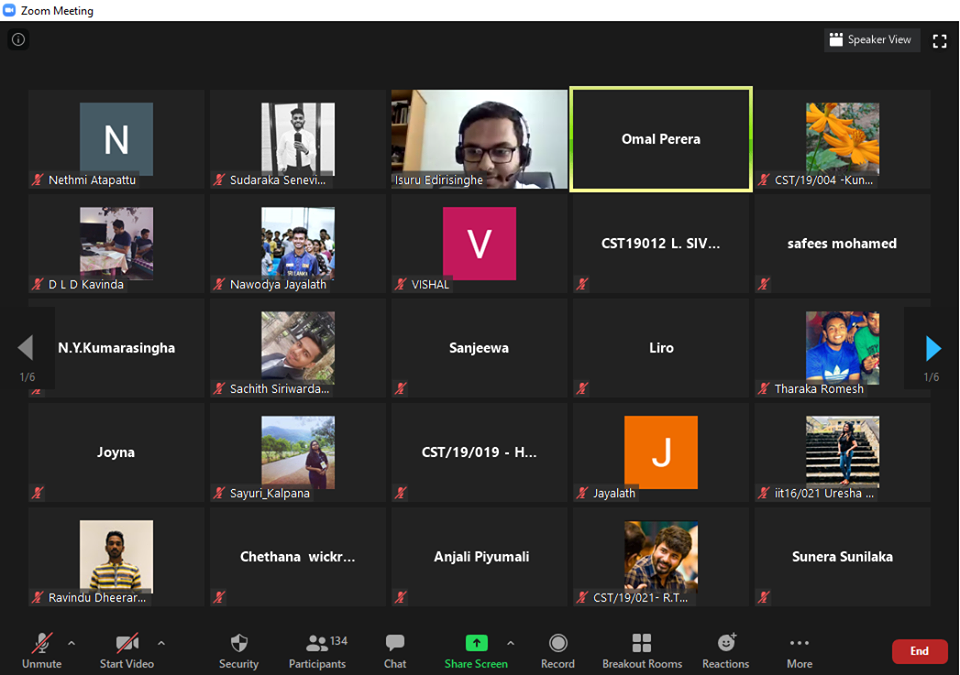Select Sayuri_Kalpana's tile

tap(298, 453)
